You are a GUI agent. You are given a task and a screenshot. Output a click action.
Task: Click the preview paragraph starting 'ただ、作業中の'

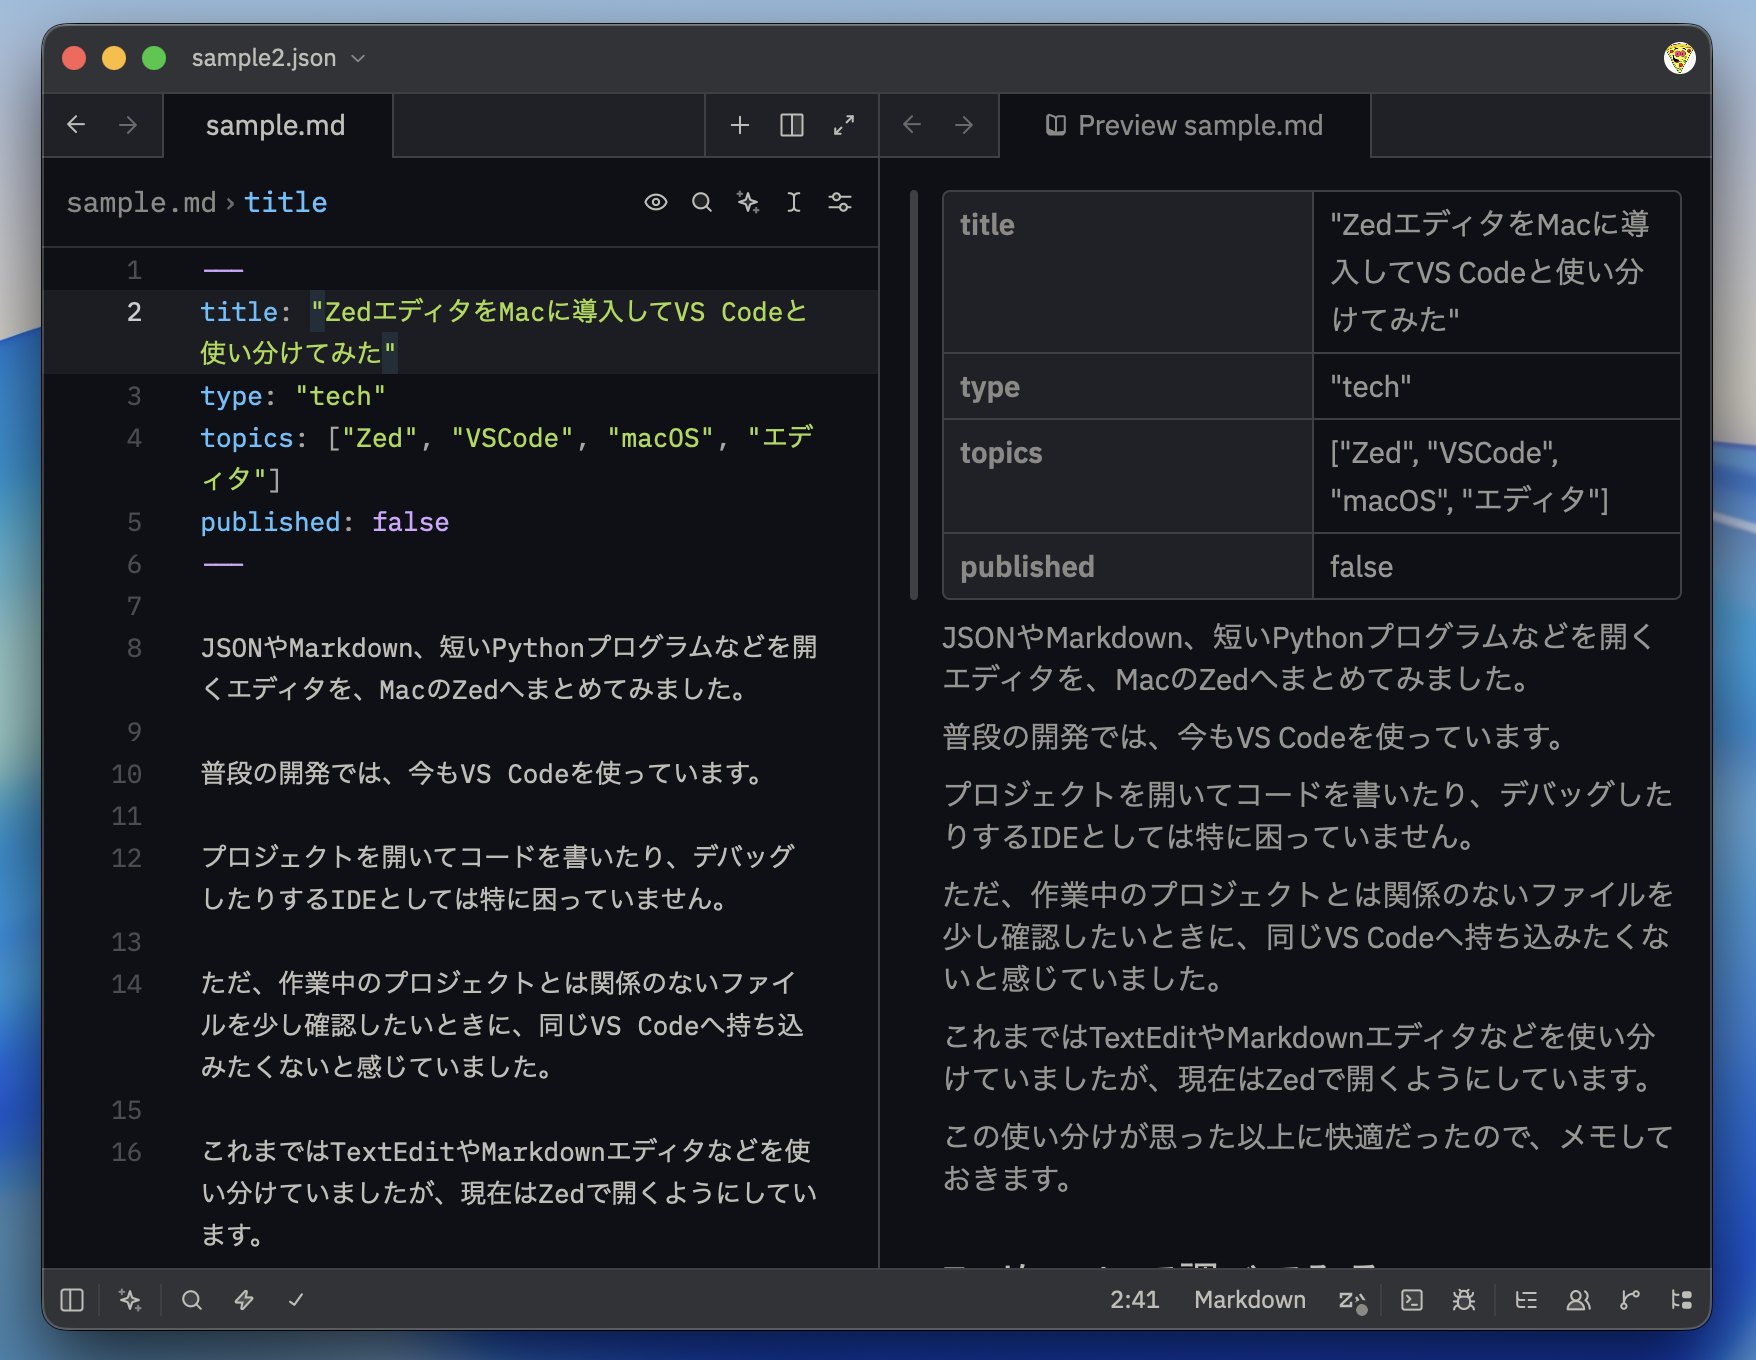click(1308, 936)
